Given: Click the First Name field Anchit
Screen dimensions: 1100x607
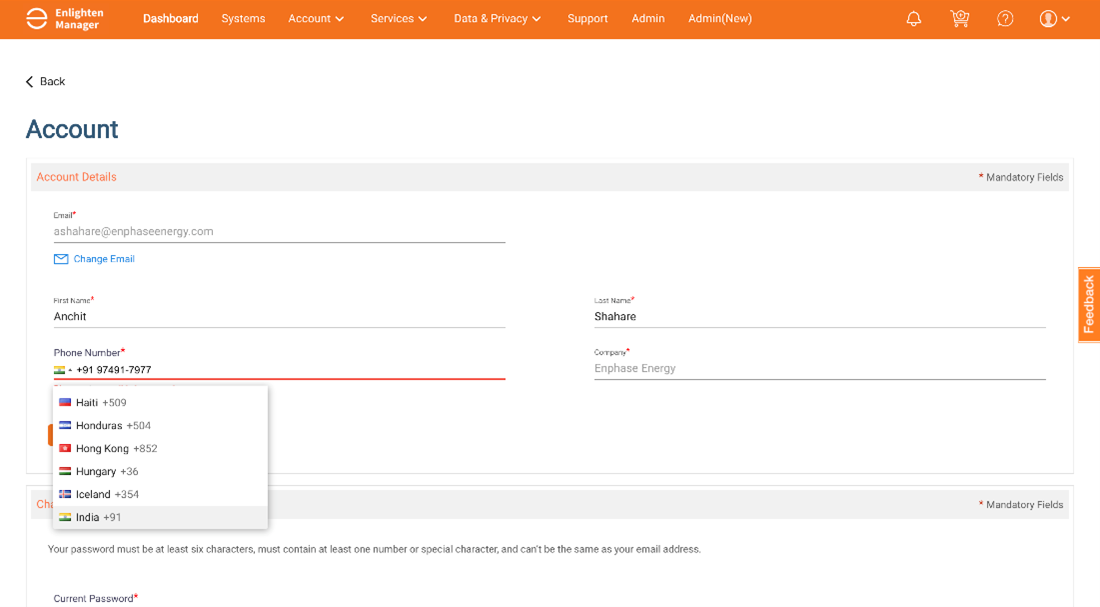Looking at the screenshot, I should [x=279, y=316].
